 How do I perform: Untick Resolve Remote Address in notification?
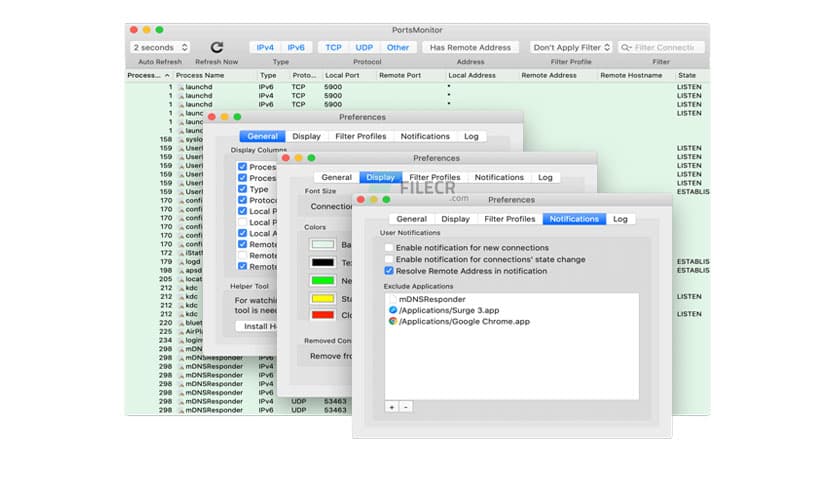[389, 271]
